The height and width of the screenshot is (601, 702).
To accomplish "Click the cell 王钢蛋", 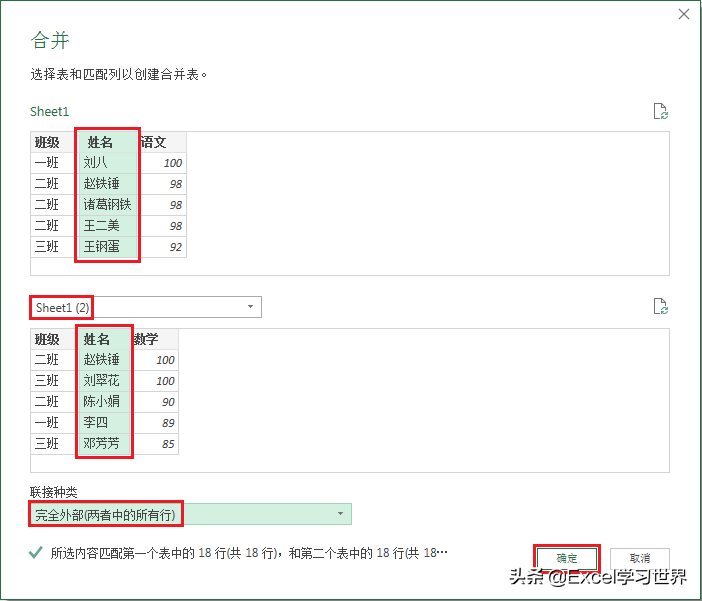I will pyautogui.click(x=107, y=247).
